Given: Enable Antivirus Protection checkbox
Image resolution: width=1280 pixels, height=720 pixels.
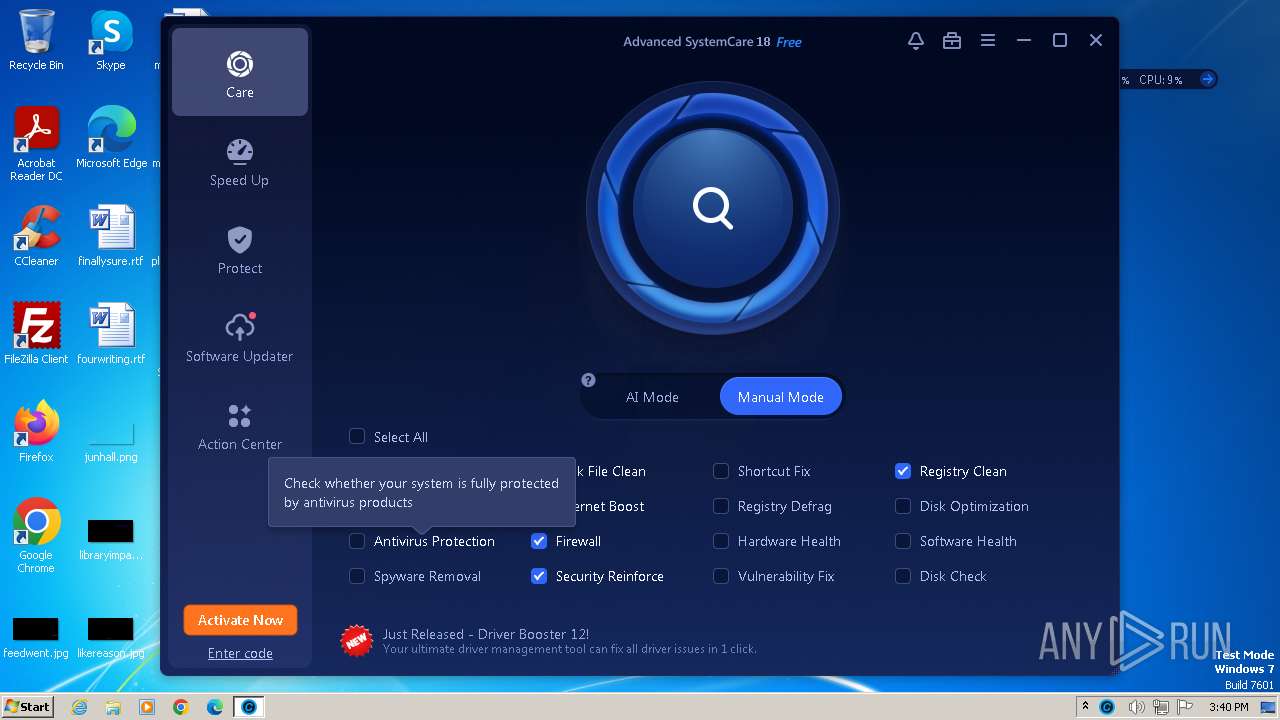Looking at the screenshot, I should 357,541.
